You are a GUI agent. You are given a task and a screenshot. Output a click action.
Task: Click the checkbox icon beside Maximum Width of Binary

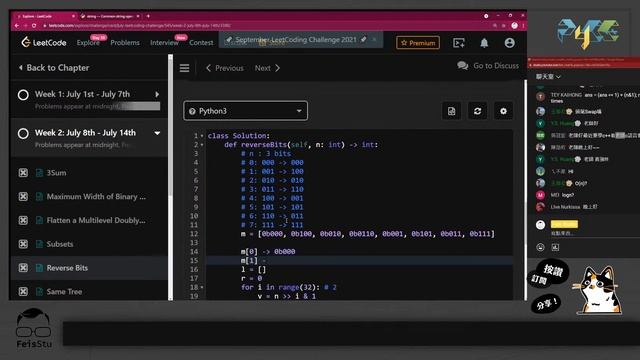(23, 197)
